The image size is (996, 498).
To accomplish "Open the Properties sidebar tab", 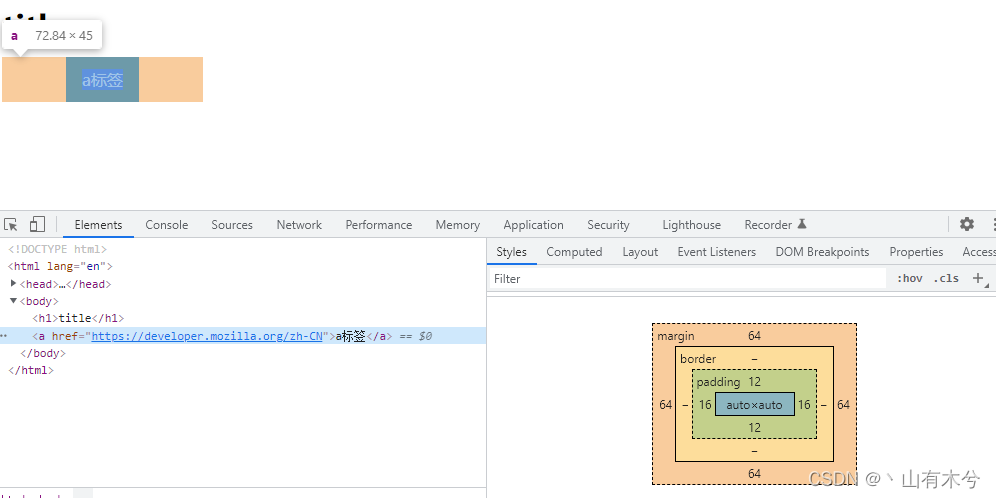I will click(916, 252).
